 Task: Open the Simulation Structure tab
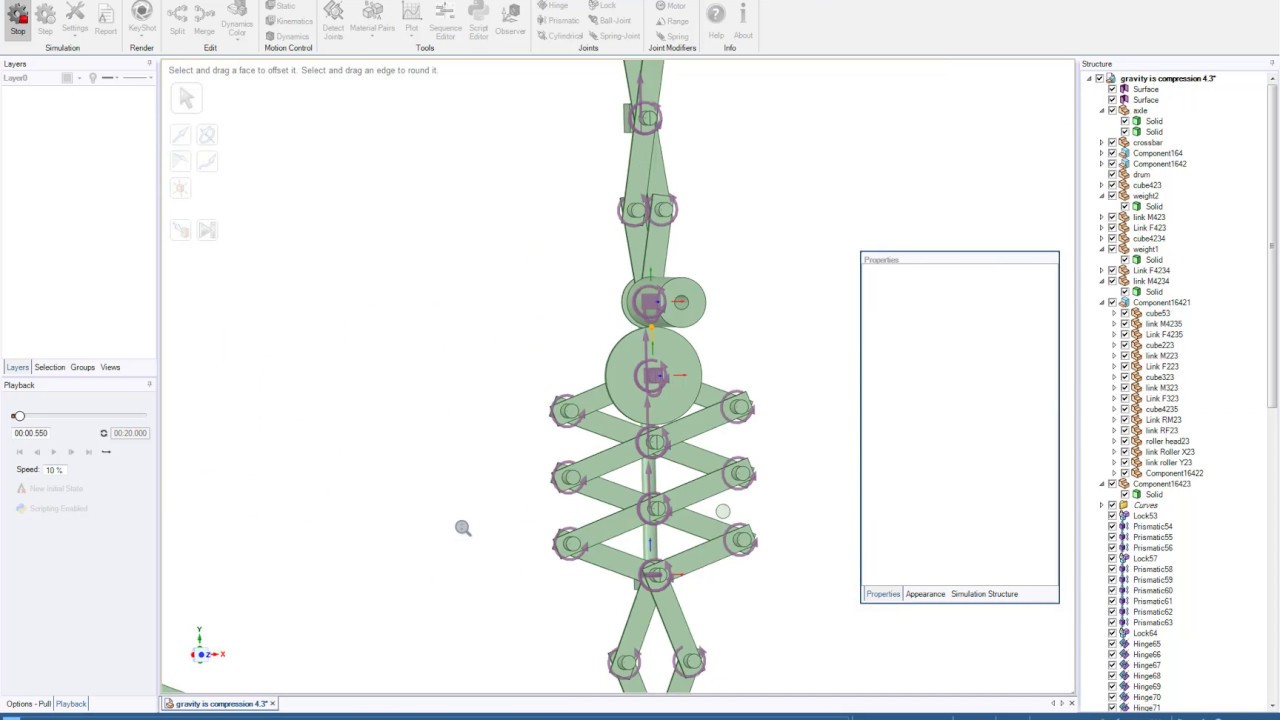click(984, 594)
